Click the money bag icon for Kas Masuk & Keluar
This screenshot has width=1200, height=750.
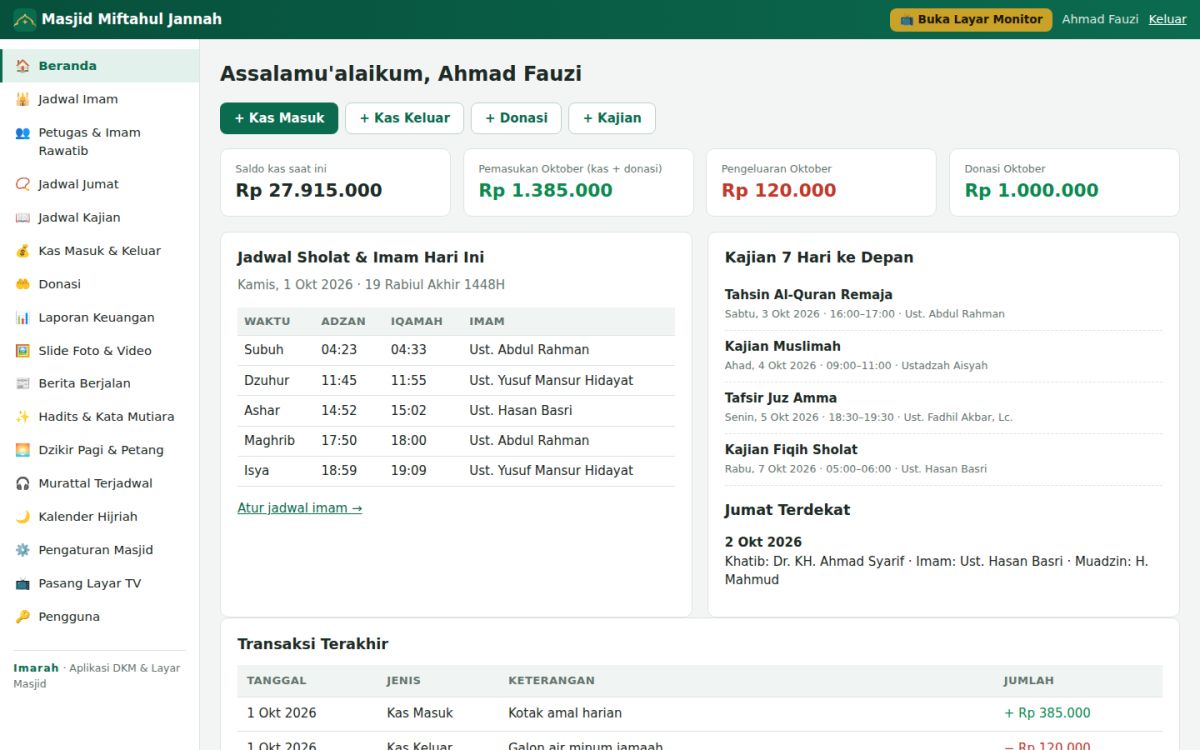(x=22, y=251)
